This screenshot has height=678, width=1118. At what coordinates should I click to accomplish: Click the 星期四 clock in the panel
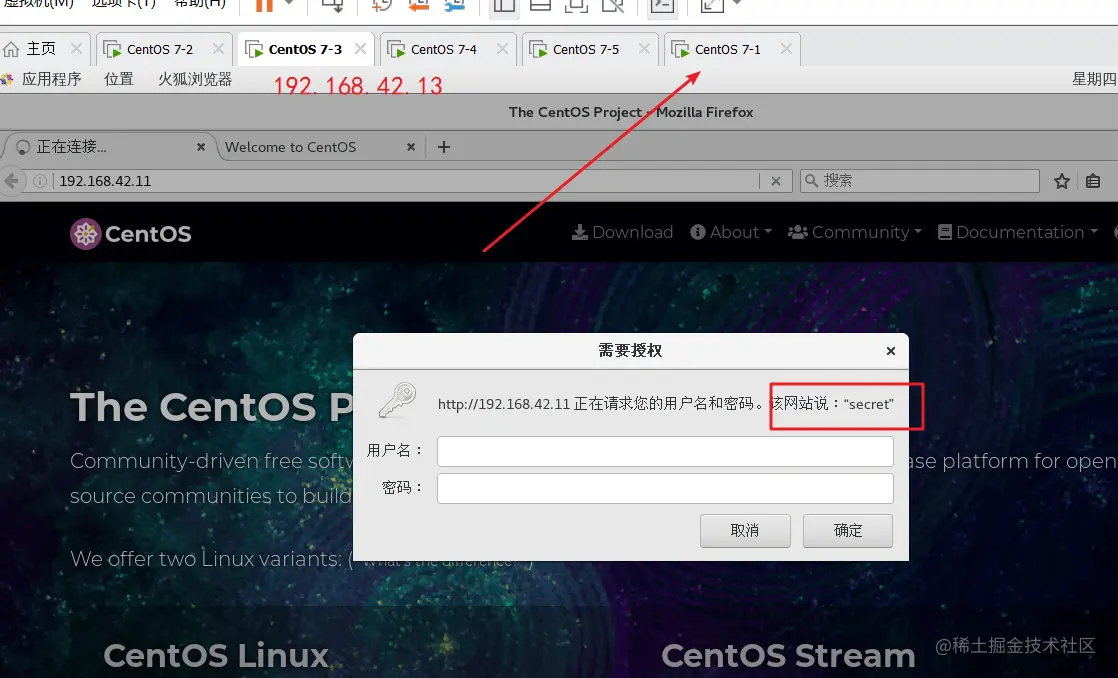(x=1094, y=79)
